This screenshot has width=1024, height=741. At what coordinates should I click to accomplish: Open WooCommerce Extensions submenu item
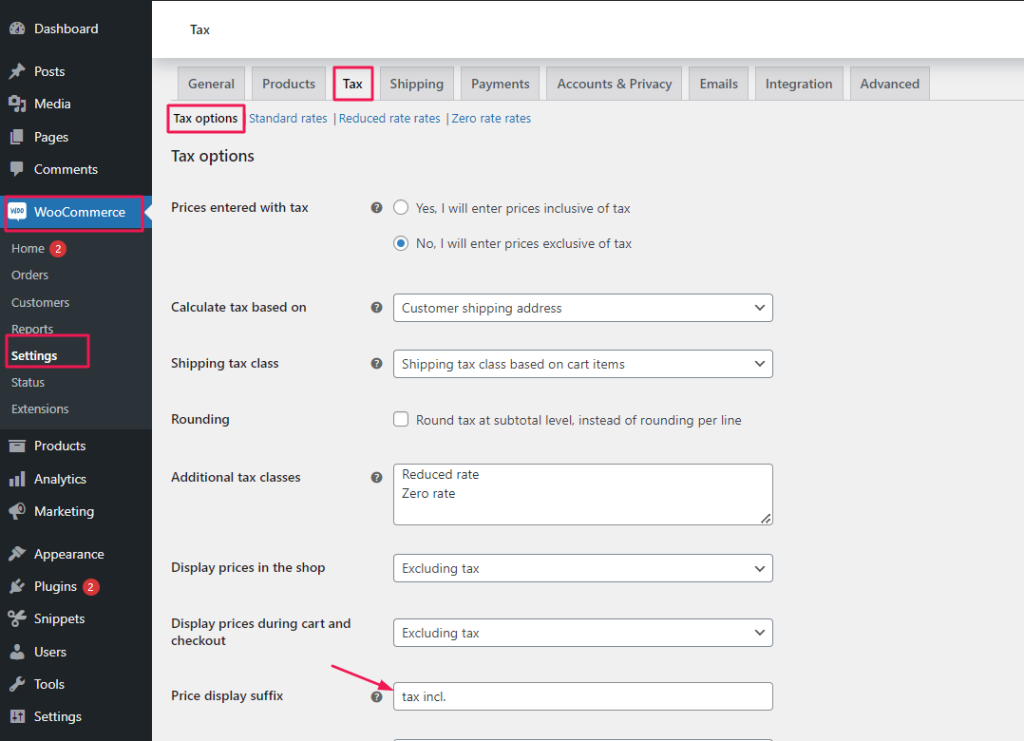(40, 409)
